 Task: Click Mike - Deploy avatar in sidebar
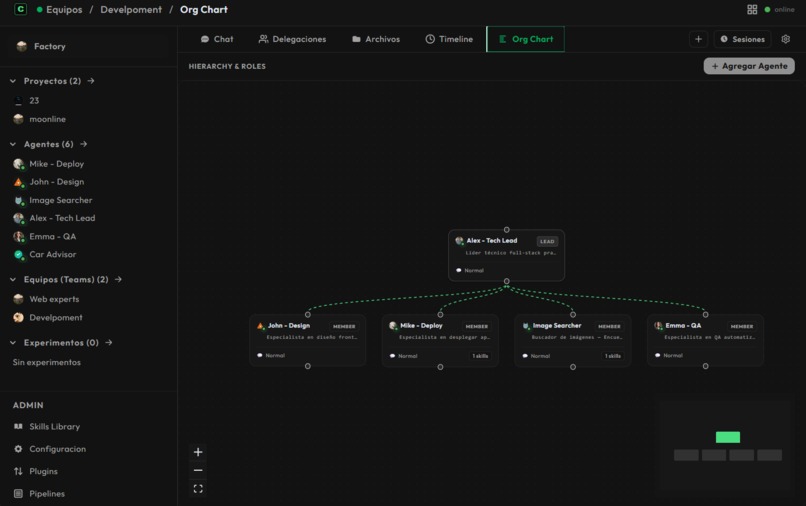(19, 164)
